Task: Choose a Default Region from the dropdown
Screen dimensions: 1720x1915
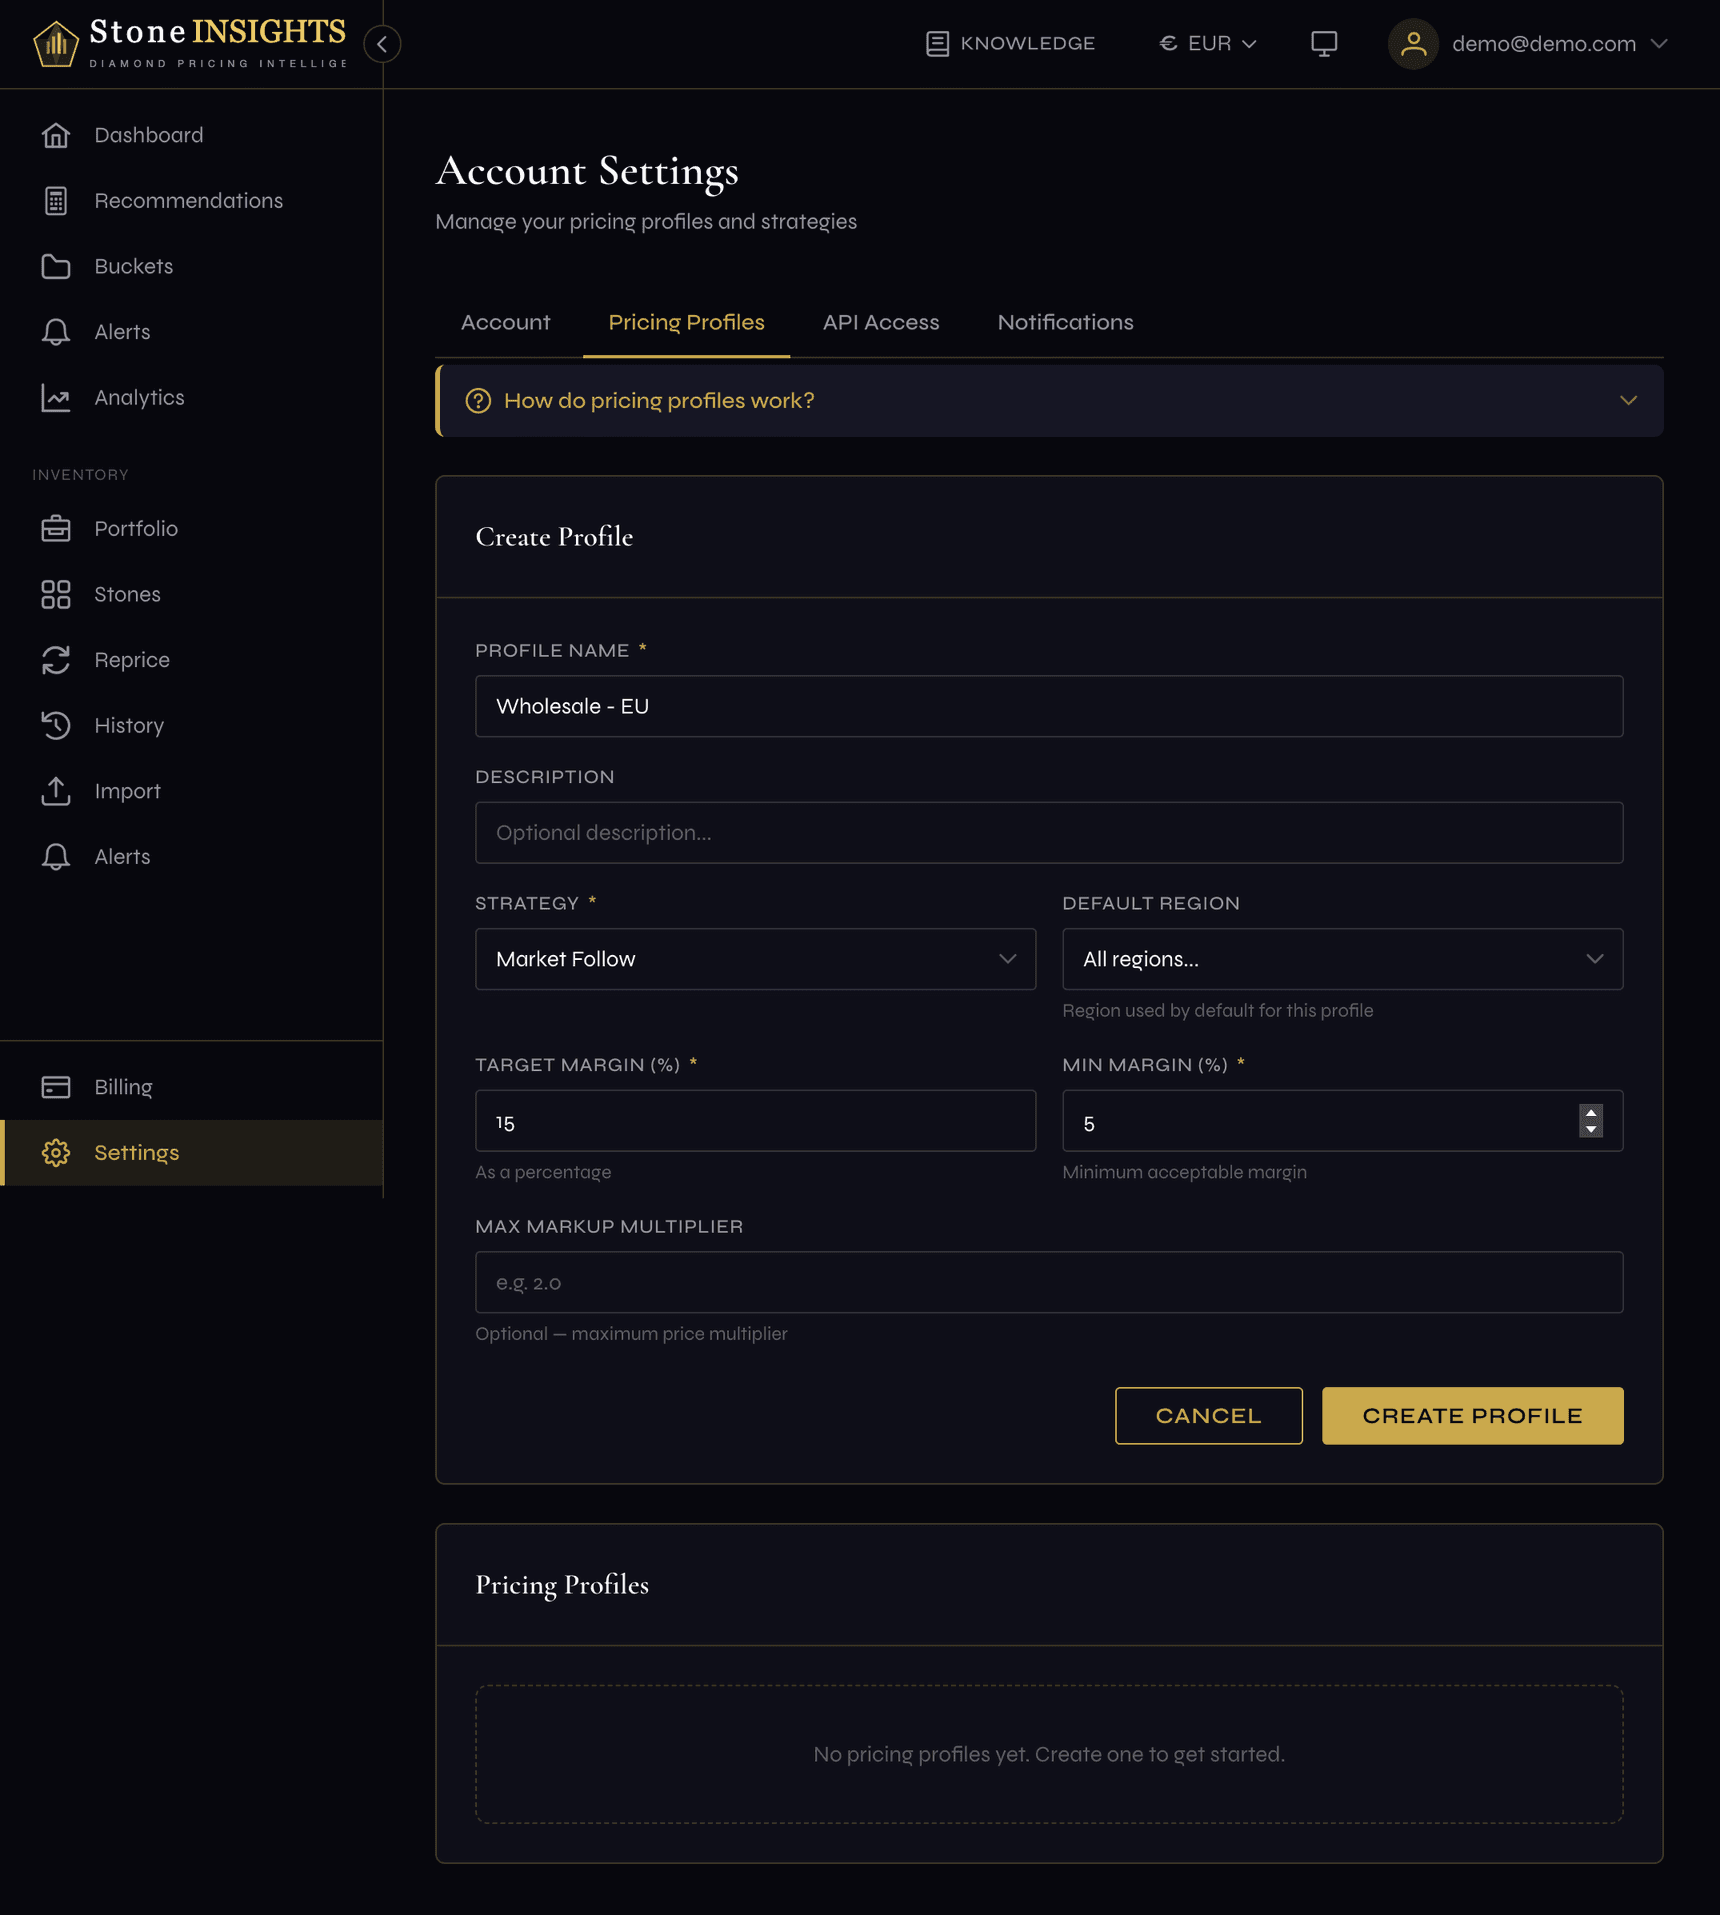Action: [1341, 958]
